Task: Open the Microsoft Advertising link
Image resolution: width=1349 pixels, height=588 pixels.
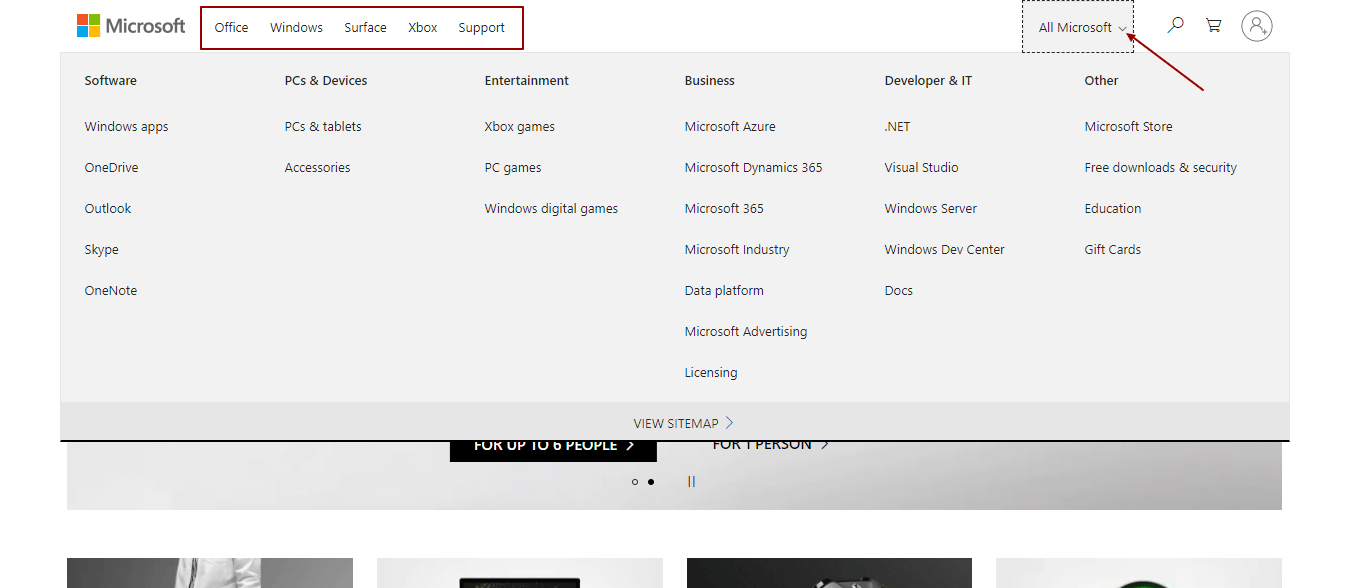Action: pyautogui.click(x=746, y=331)
